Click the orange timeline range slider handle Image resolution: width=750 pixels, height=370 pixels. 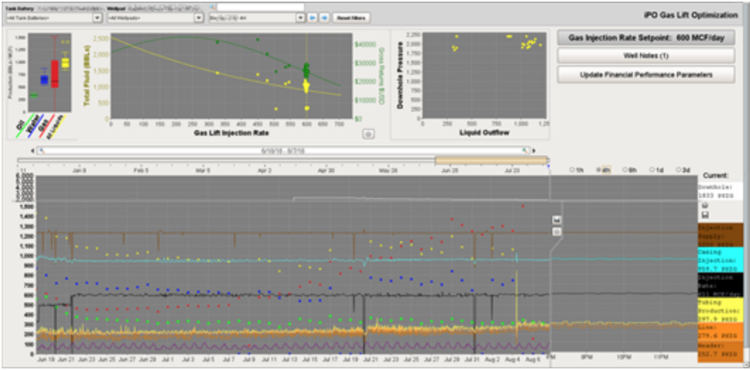pyautogui.click(x=491, y=160)
